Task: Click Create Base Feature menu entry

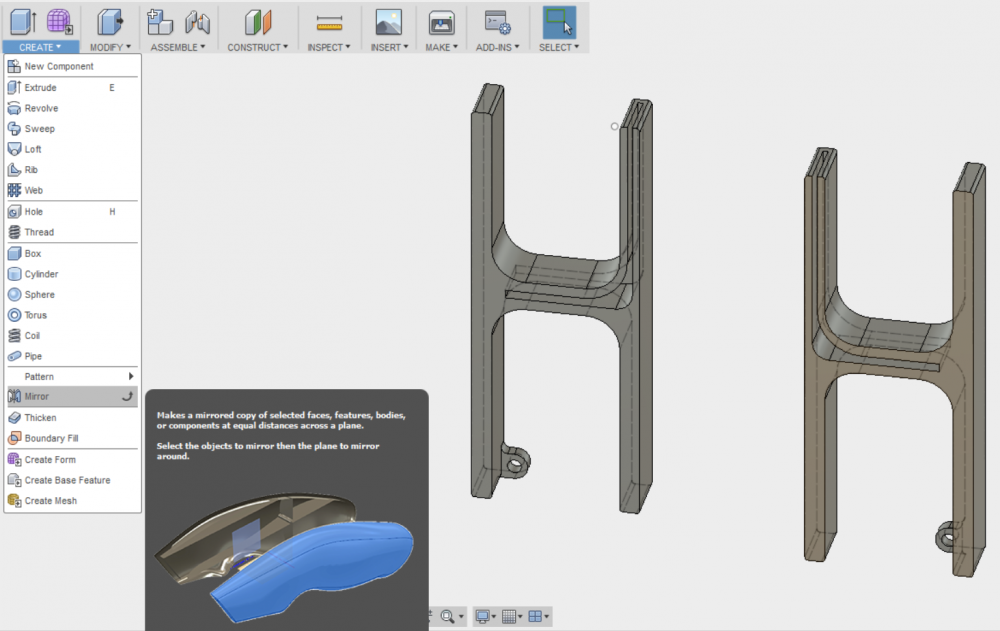Action: click(x=67, y=480)
